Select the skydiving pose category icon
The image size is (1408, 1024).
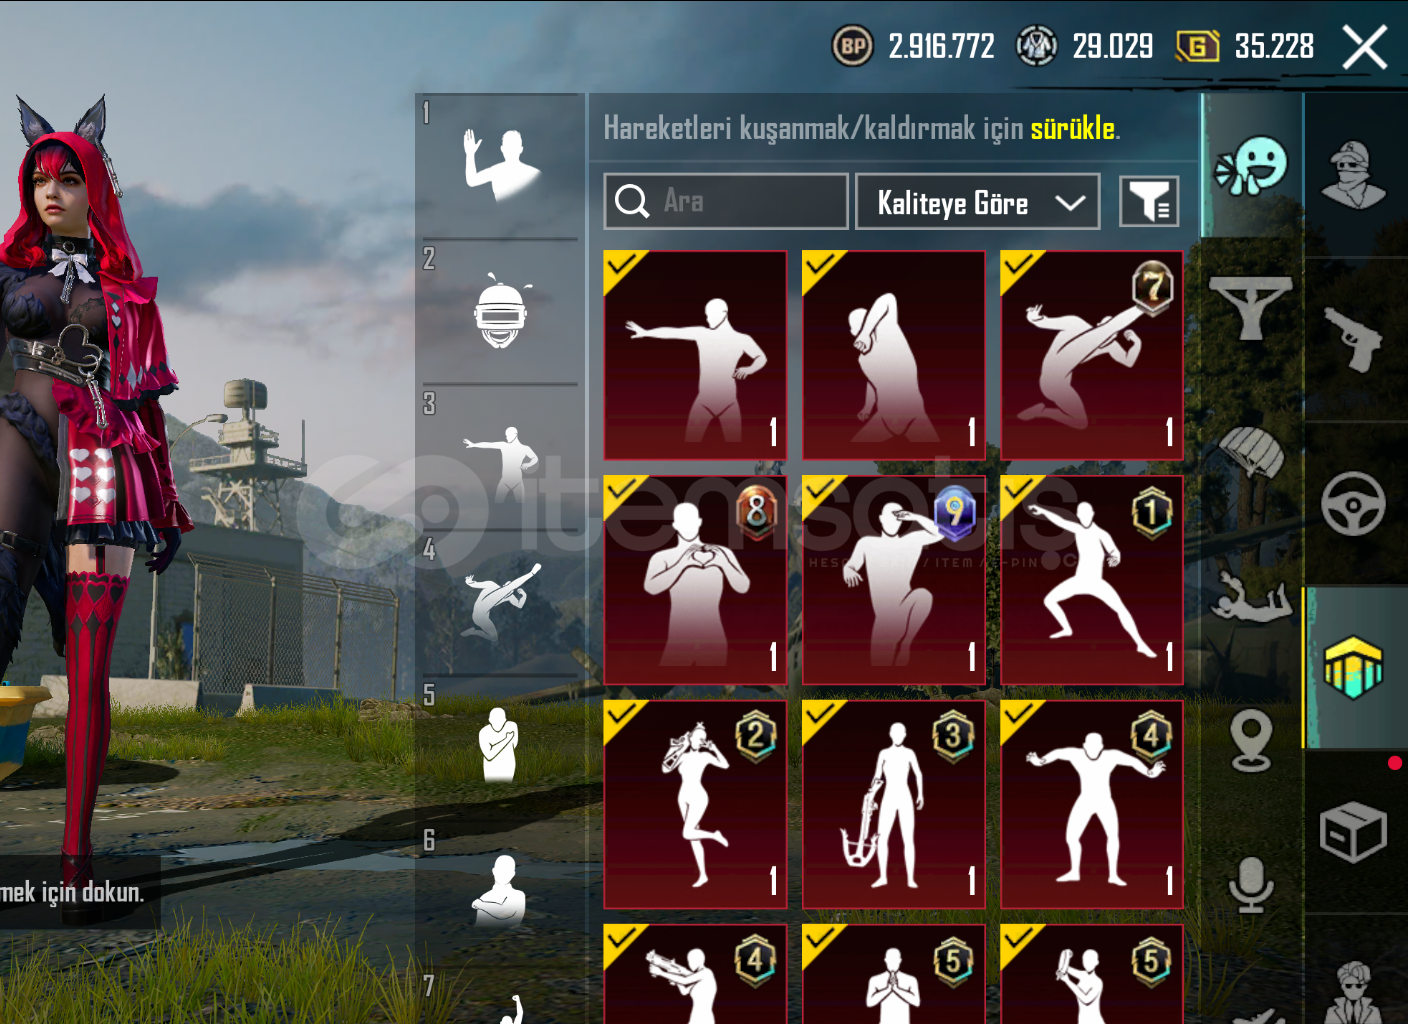tap(1251, 599)
